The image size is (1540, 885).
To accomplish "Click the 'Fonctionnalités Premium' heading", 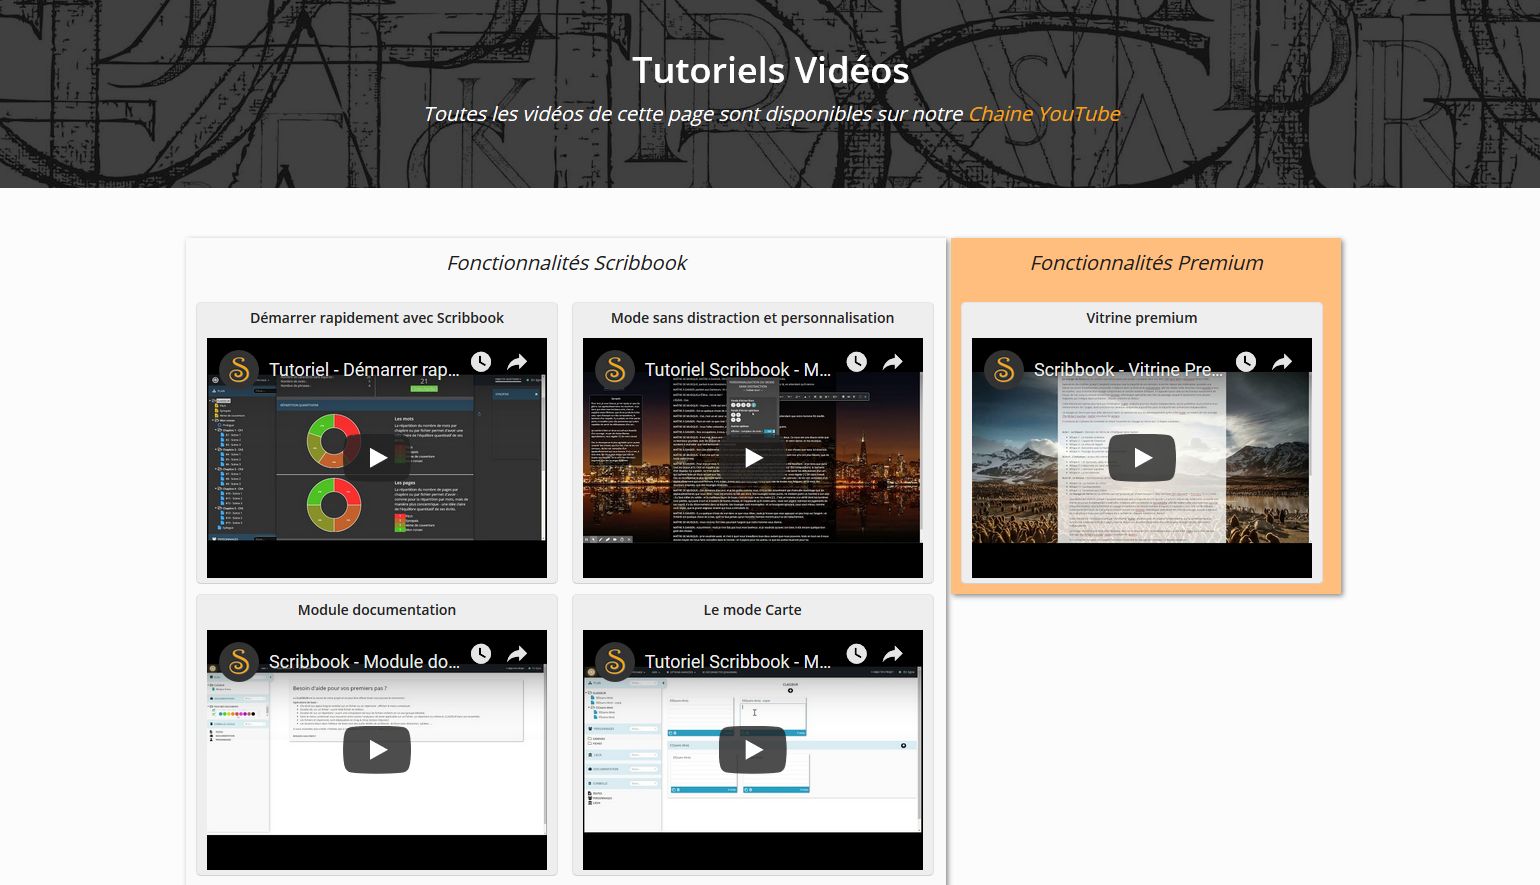I will 1147,263.
